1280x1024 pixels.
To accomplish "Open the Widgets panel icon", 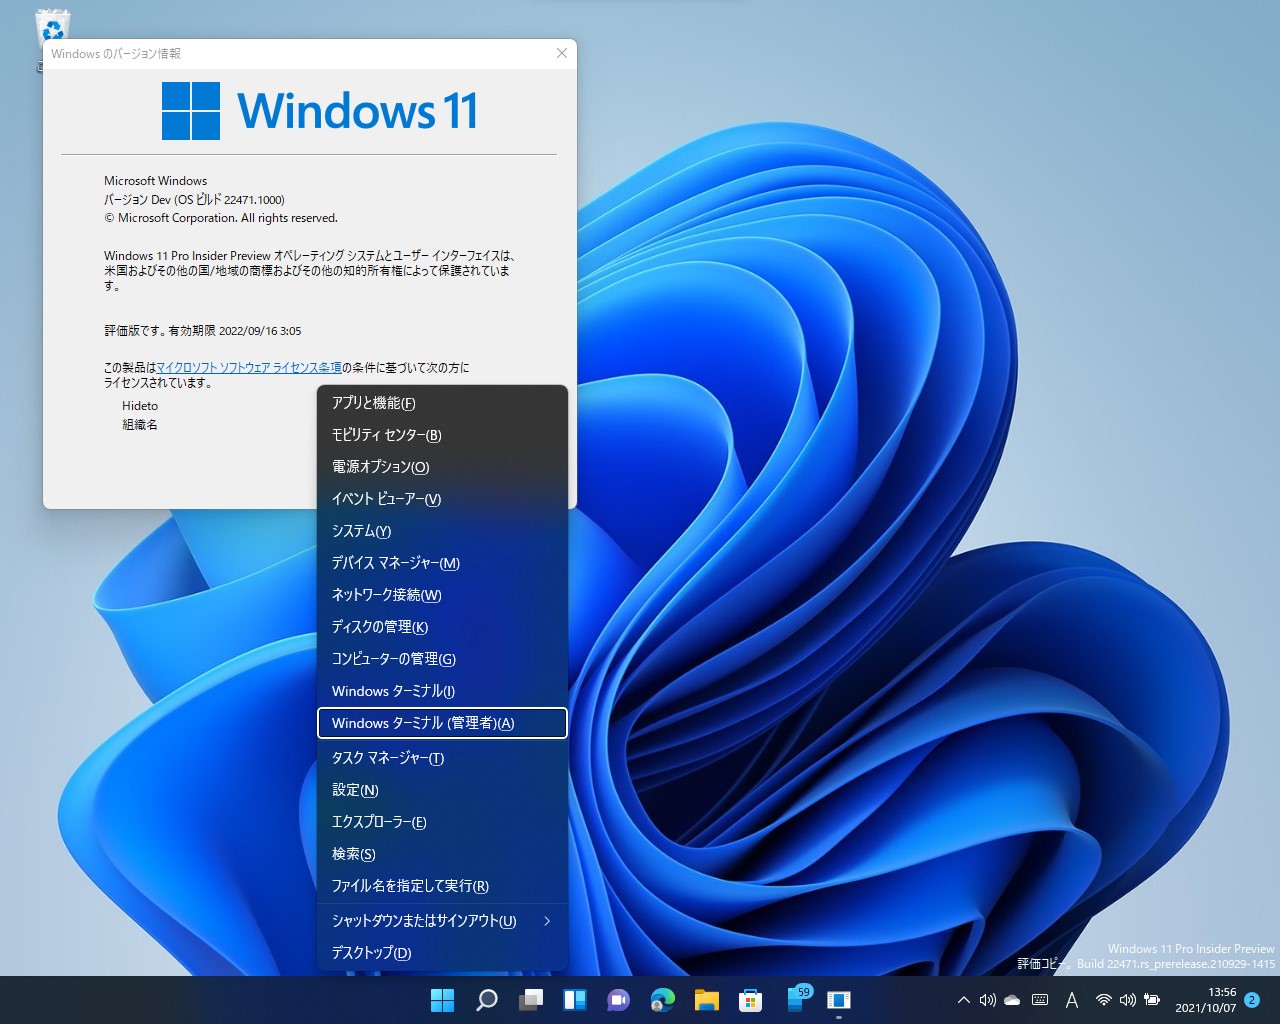I will coord(574,1000).
